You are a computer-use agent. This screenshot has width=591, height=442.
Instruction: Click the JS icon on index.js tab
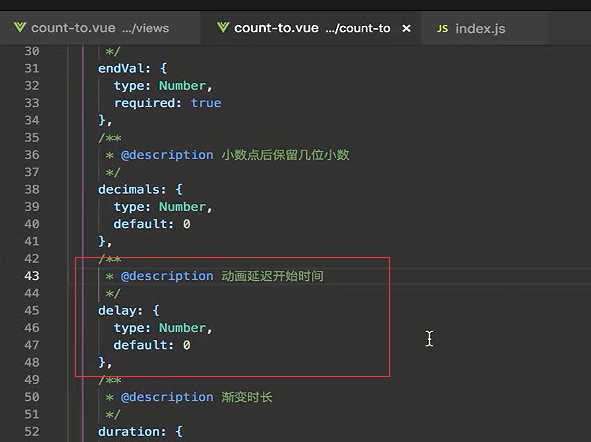(x=442, y=29)
